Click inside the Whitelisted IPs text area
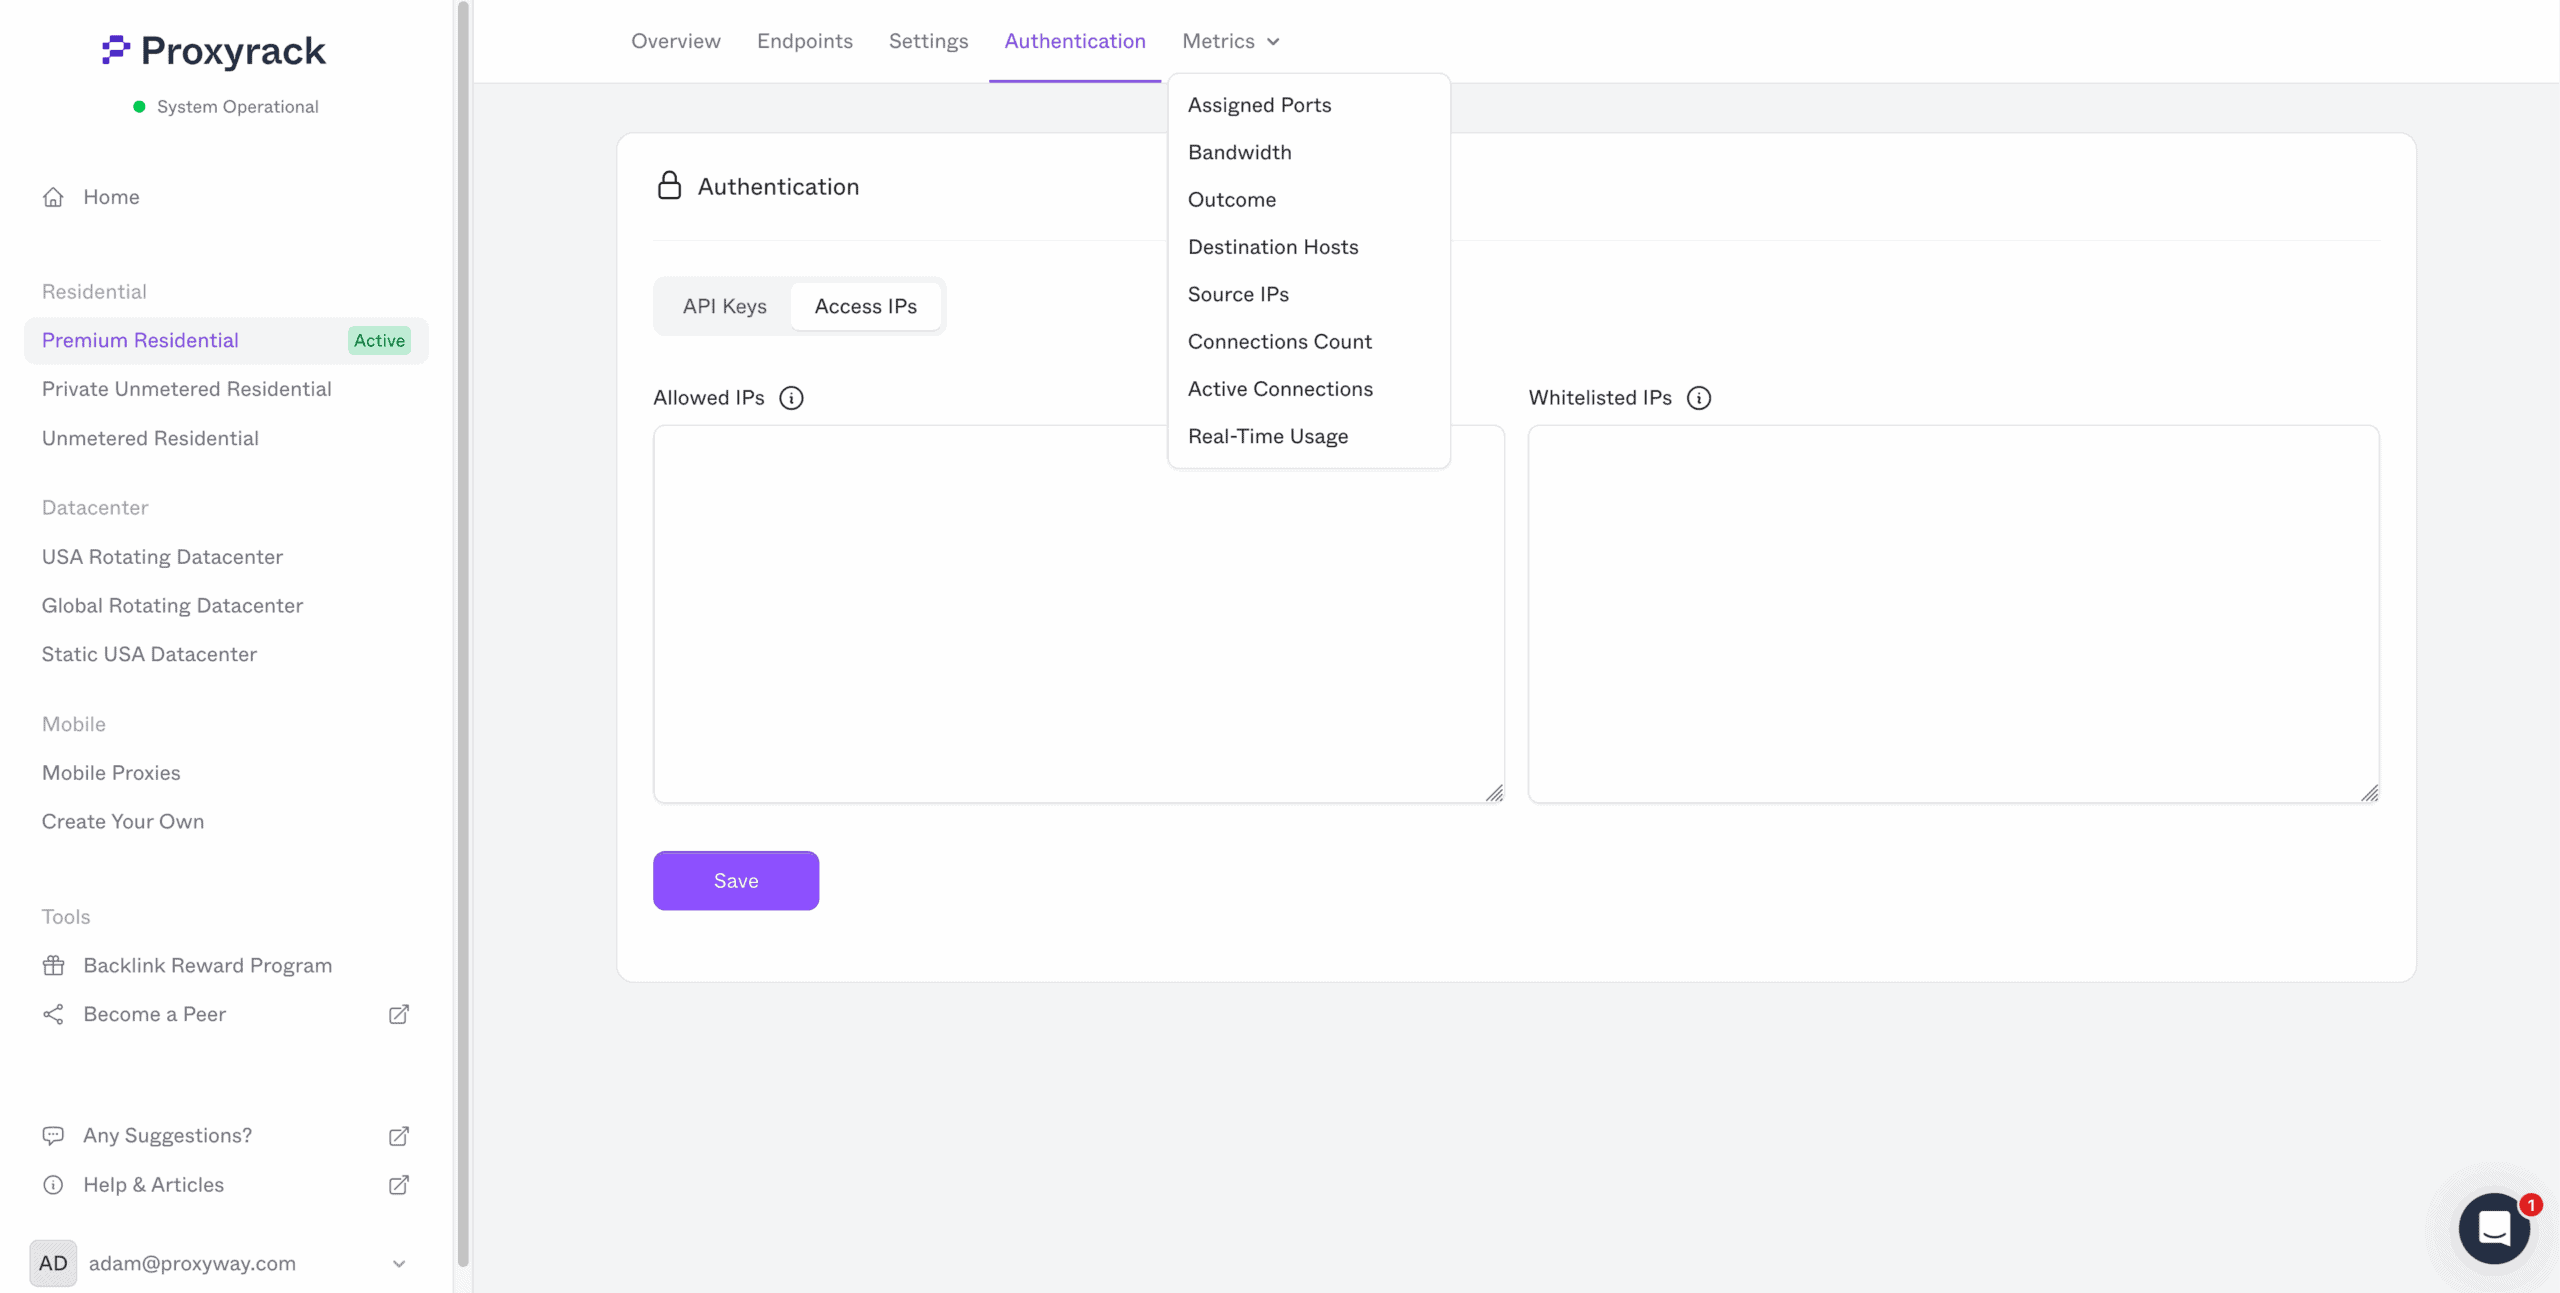The image size is (2560, 1293). (x=1952, y=612)
